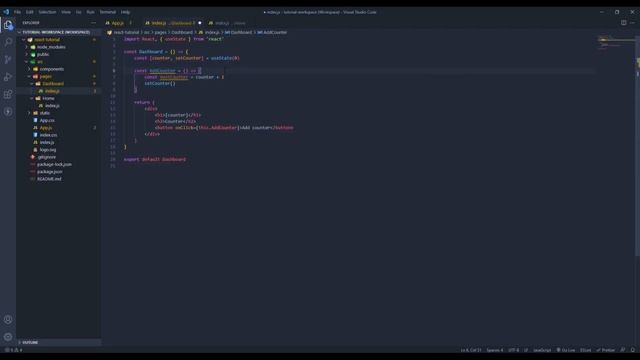This screenshot has width=640, height=360.
Task: Open the Help menu
Action: pos(126,12)
